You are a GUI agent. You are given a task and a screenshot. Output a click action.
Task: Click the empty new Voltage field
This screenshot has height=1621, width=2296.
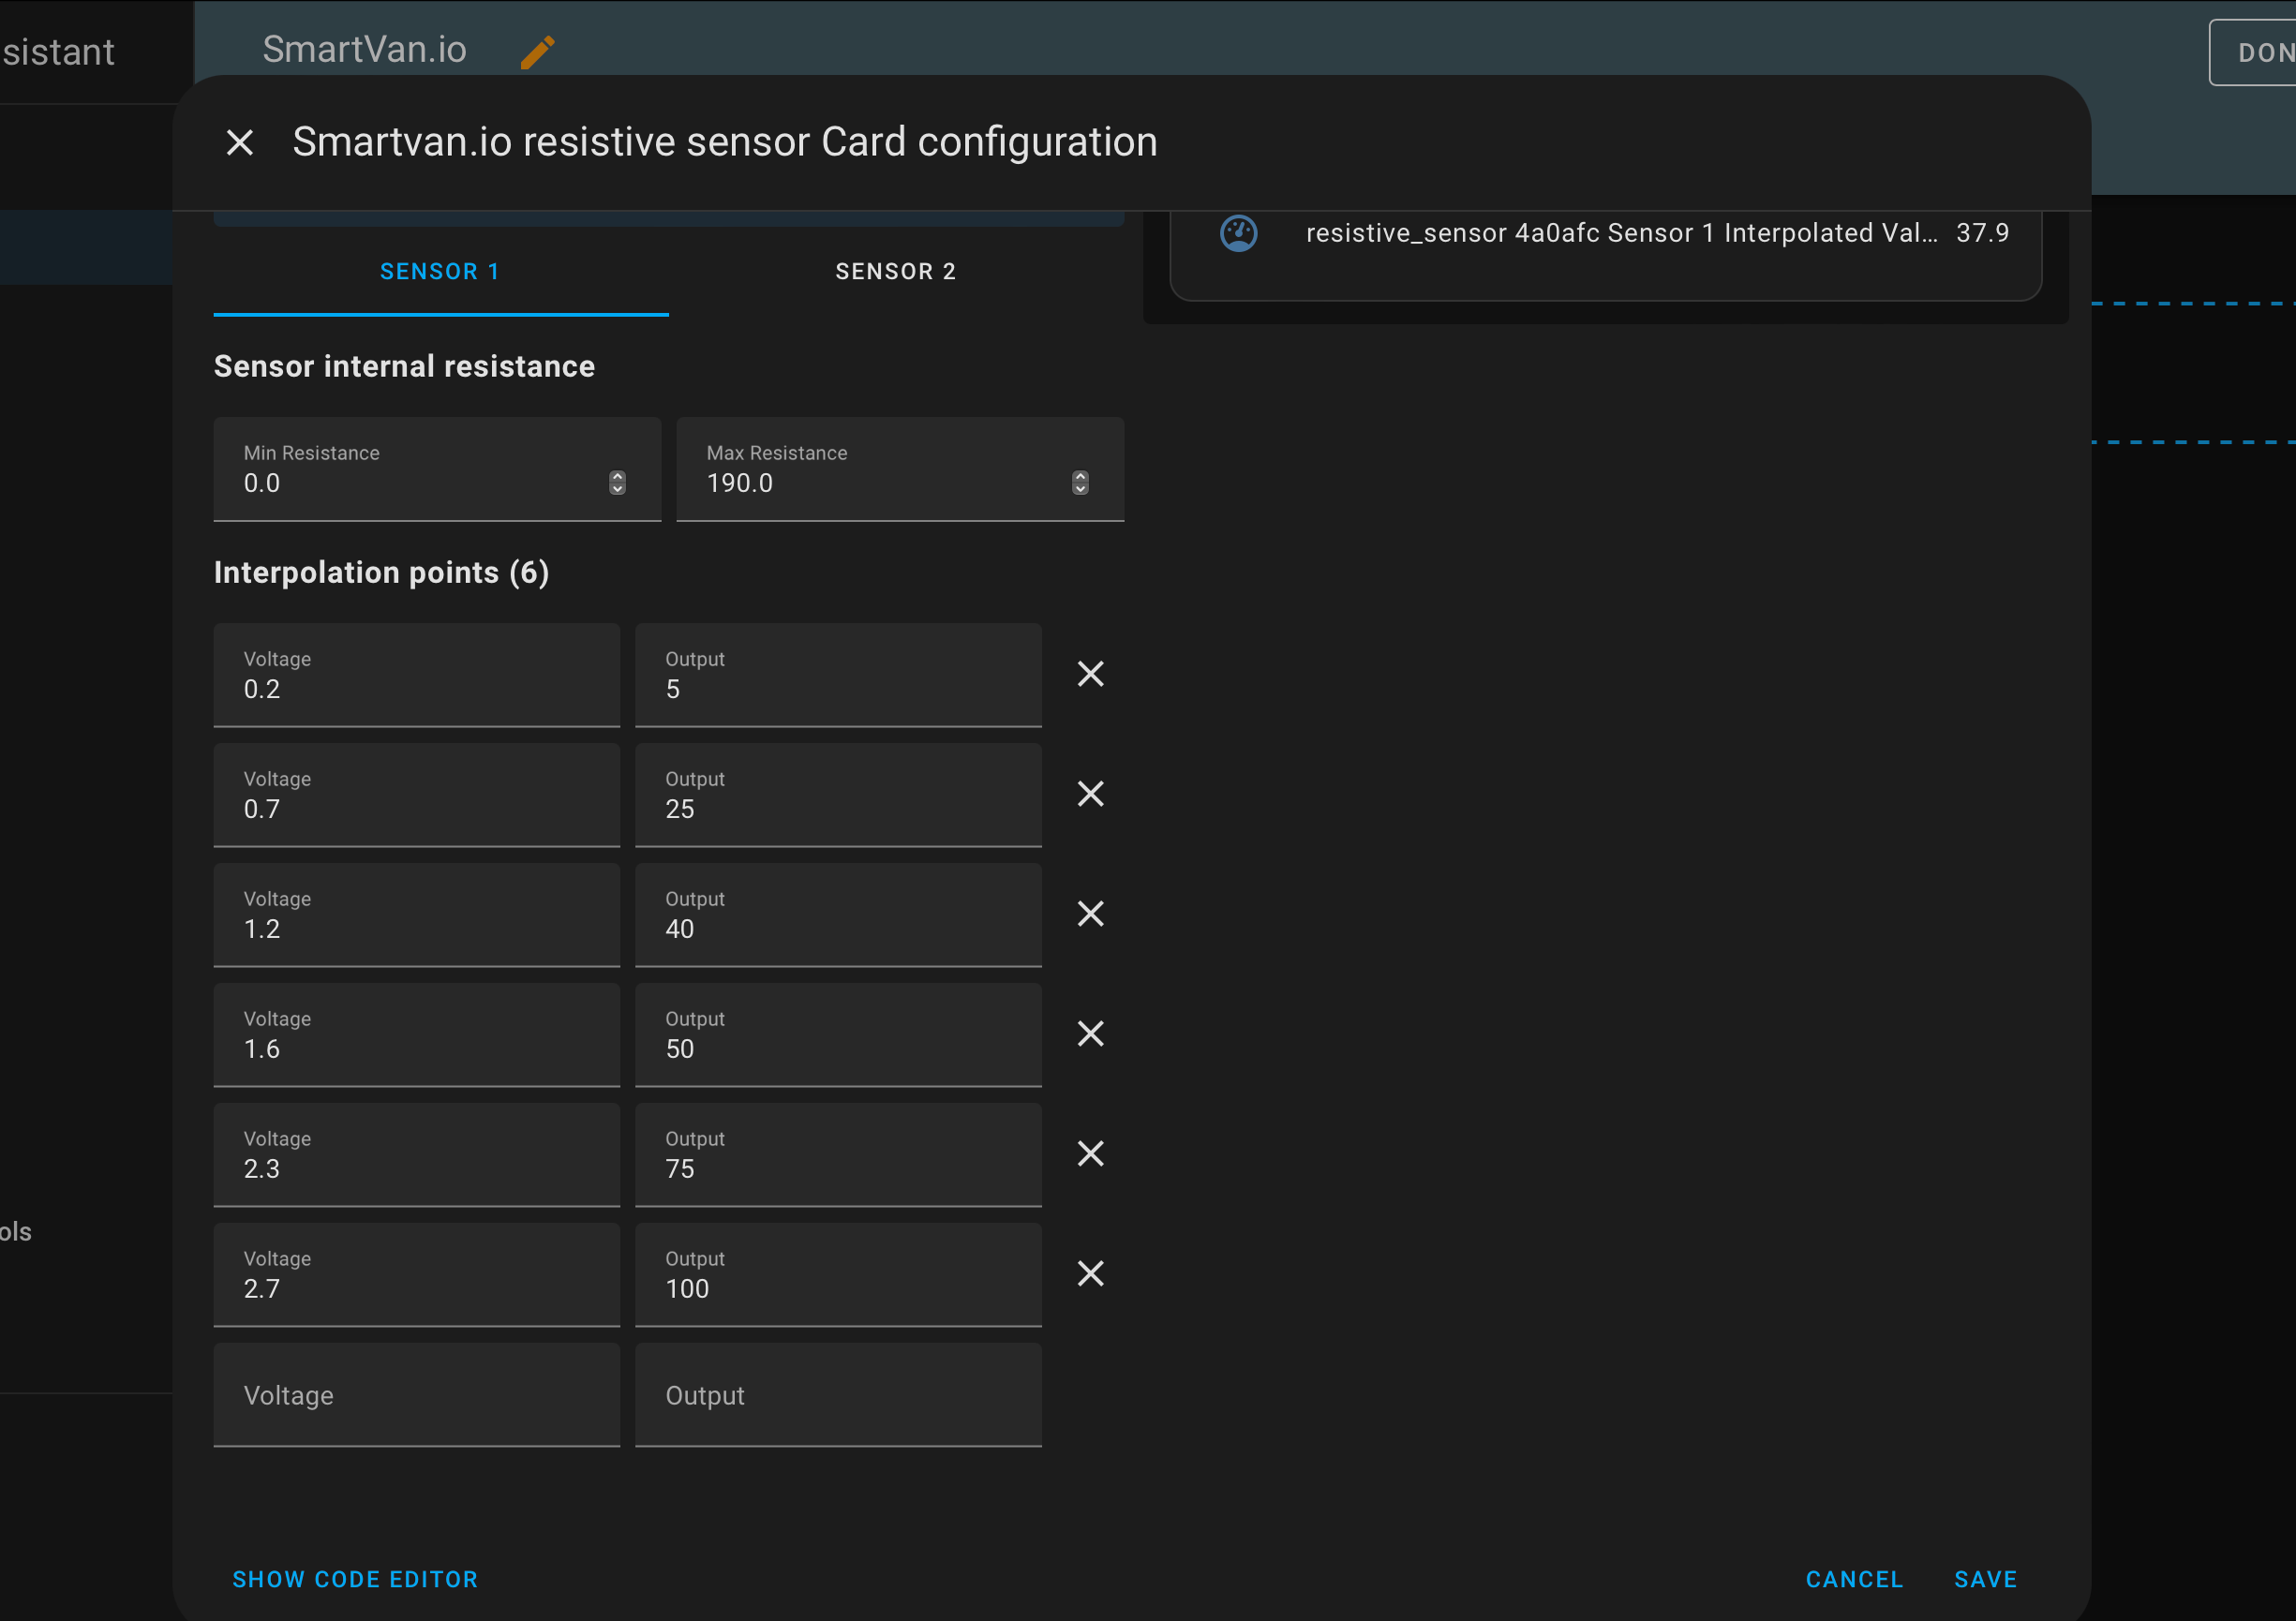click(416, 1395)
